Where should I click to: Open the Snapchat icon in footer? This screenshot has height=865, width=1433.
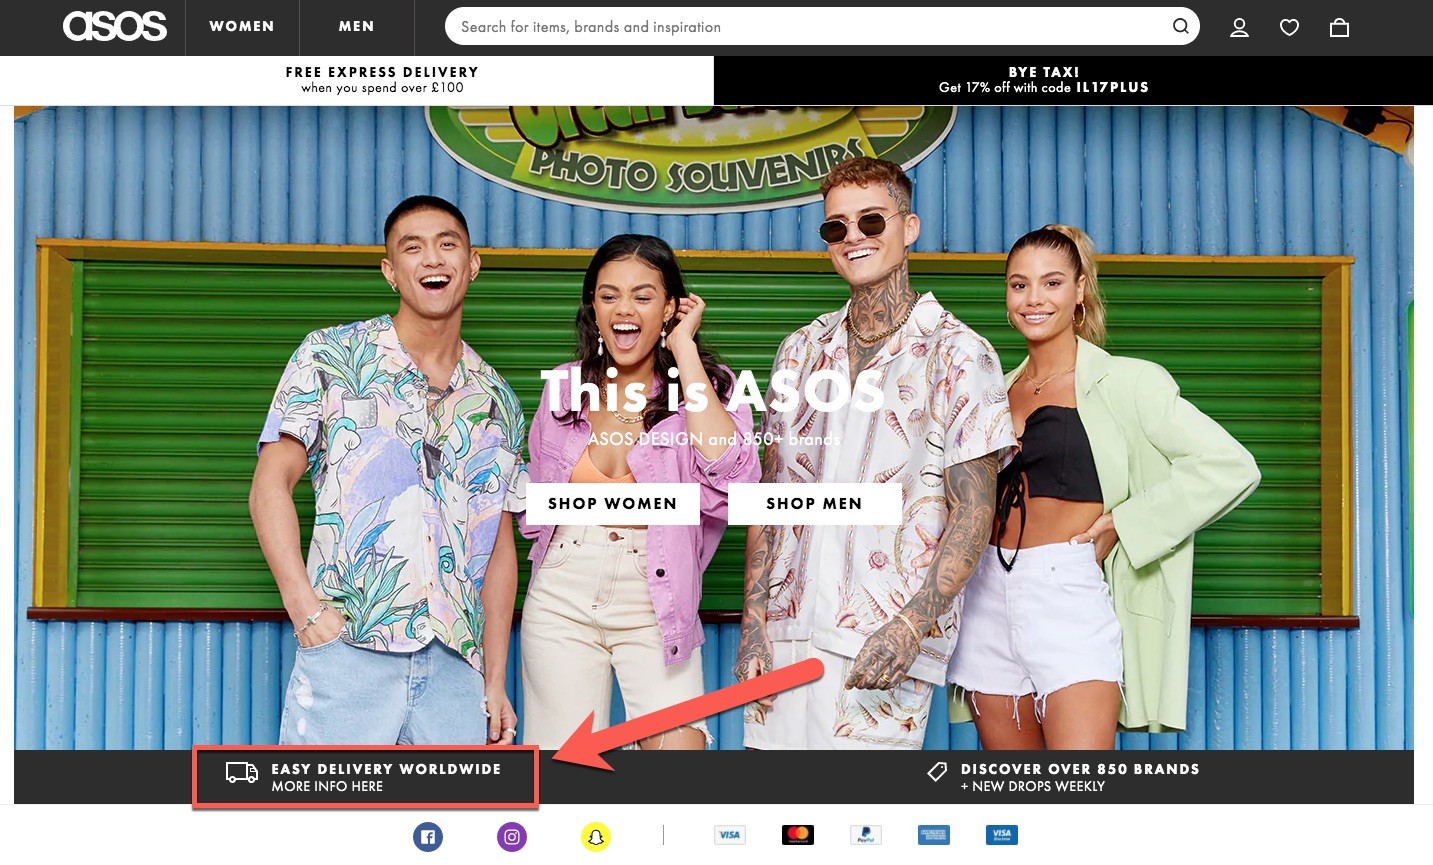coord(596,837)
